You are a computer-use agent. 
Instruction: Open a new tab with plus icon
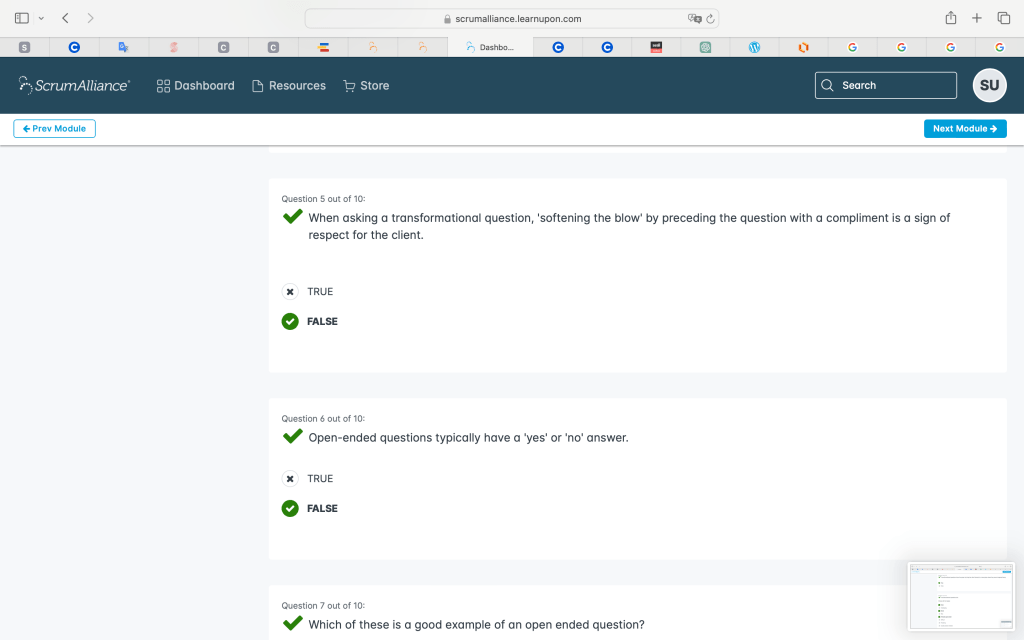pyautogui.click(x=977, y=18)
